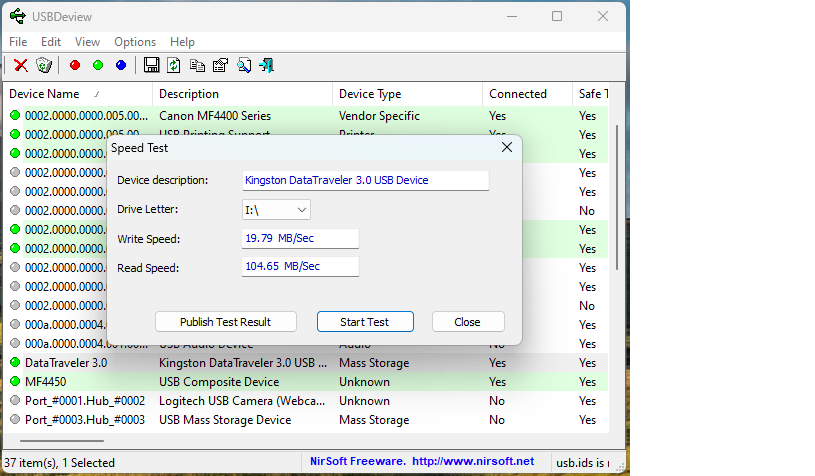Click gray icon of Port_#0001.Hub_#0002 row

point(15,401)
